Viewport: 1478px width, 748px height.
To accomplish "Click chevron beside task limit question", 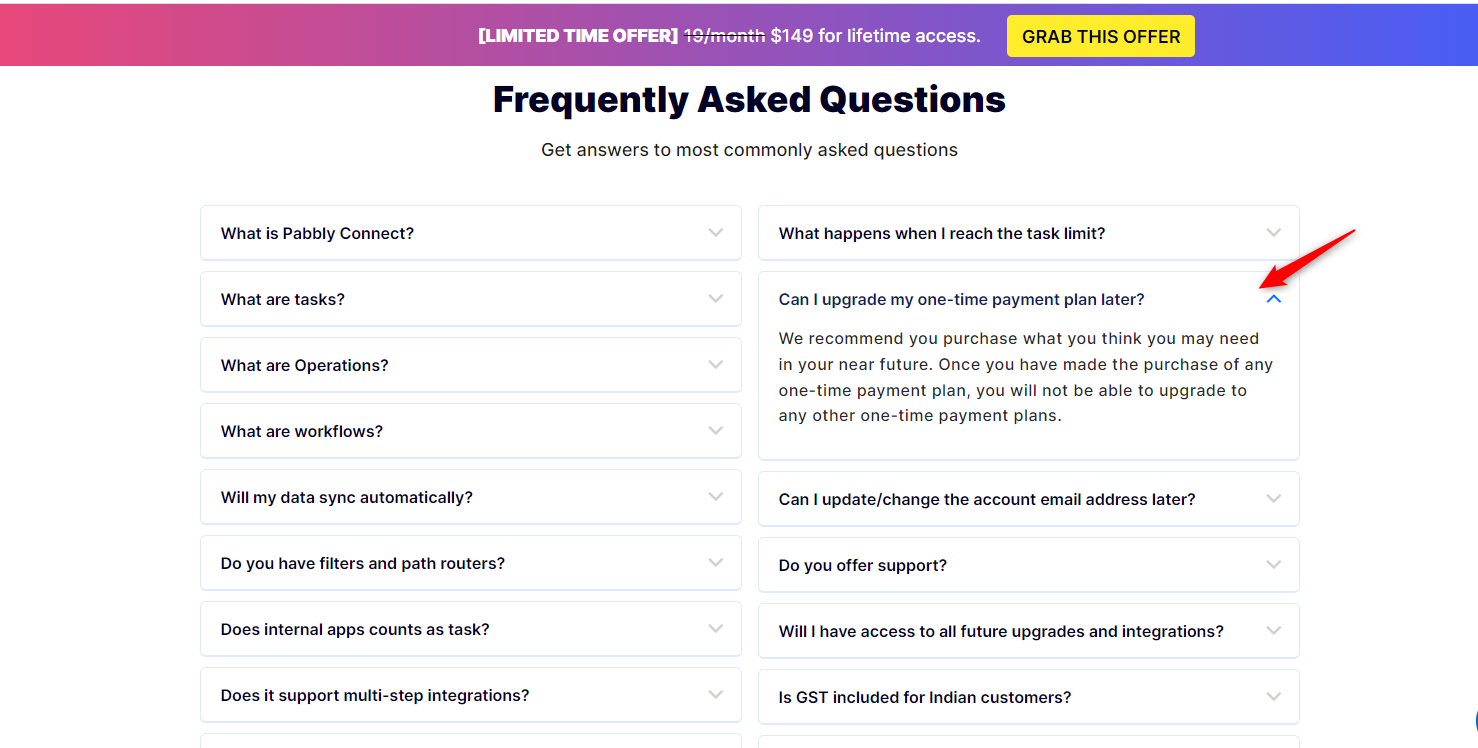I will point(1274,233).
